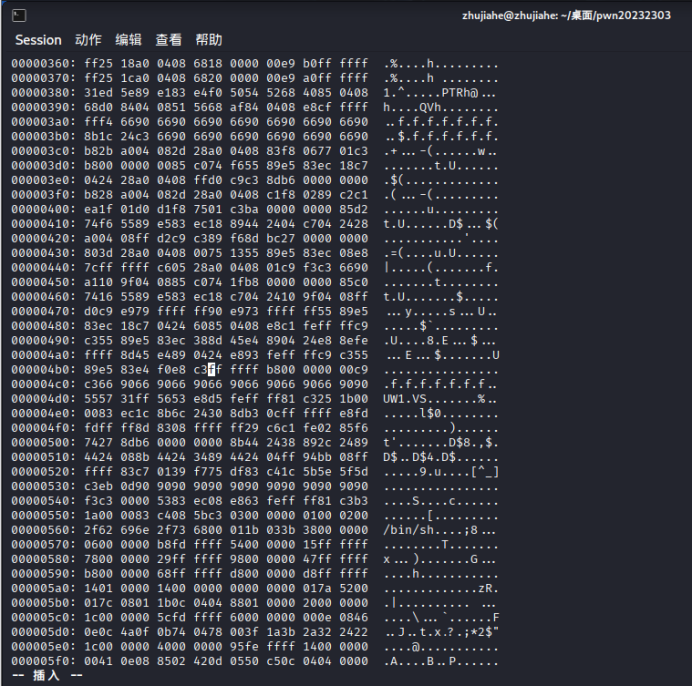Click offset 00000590: at line start
This screenshot has height=687, width=692.
coord(44,573)
